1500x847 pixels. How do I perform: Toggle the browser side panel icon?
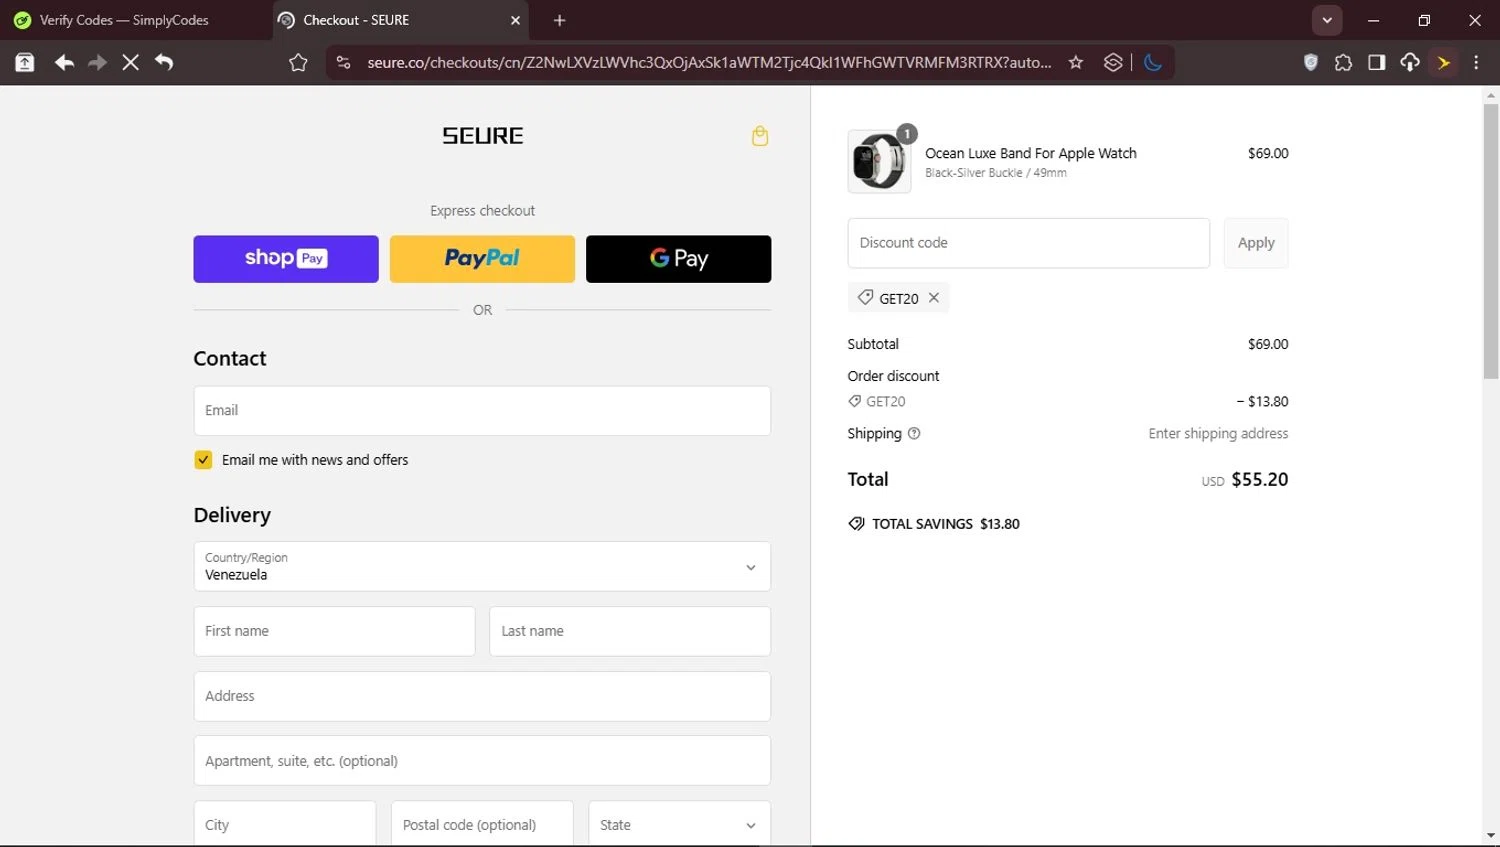[1377, 62]
